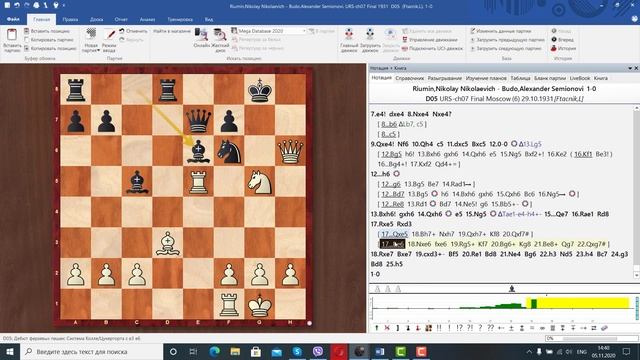This screenshot has height=360, width=640.
Task: Open the LiveBook tab
Action: point(580,78)
